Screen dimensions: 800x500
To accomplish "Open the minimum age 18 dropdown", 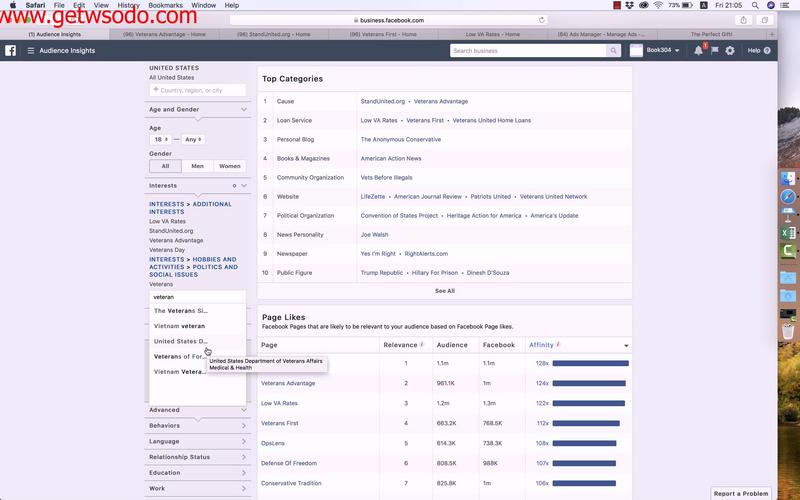I will click(x=161, y=139).
